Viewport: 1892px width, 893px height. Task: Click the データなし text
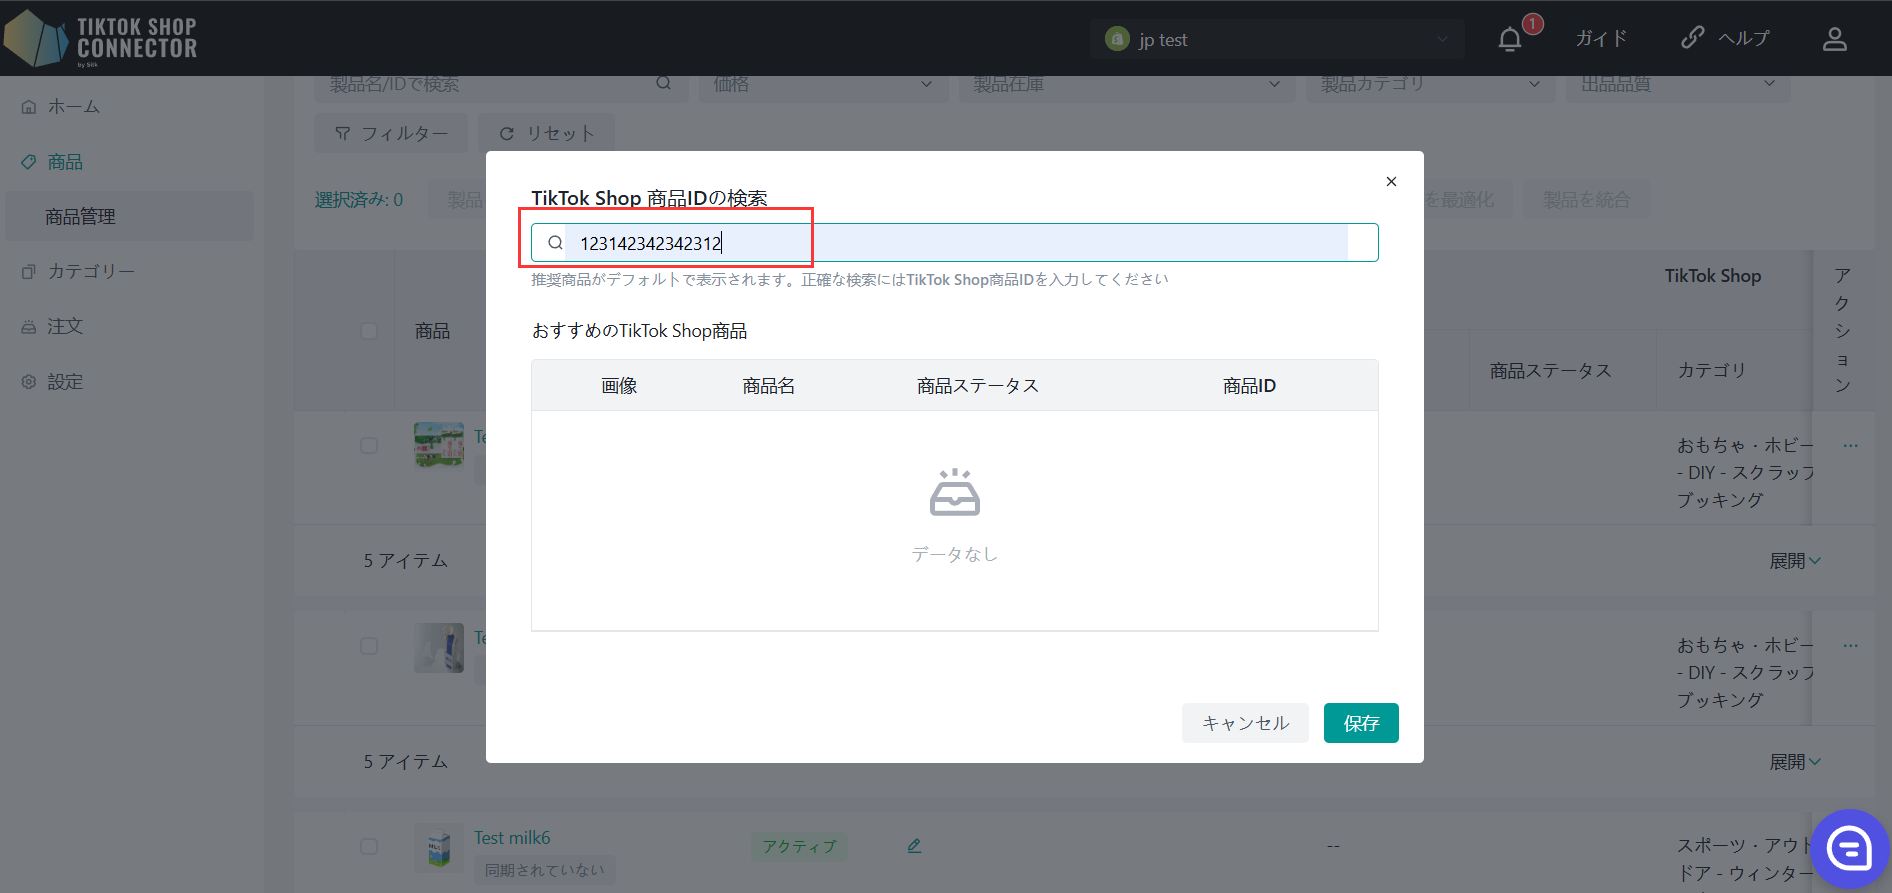[x=955, y=554]
